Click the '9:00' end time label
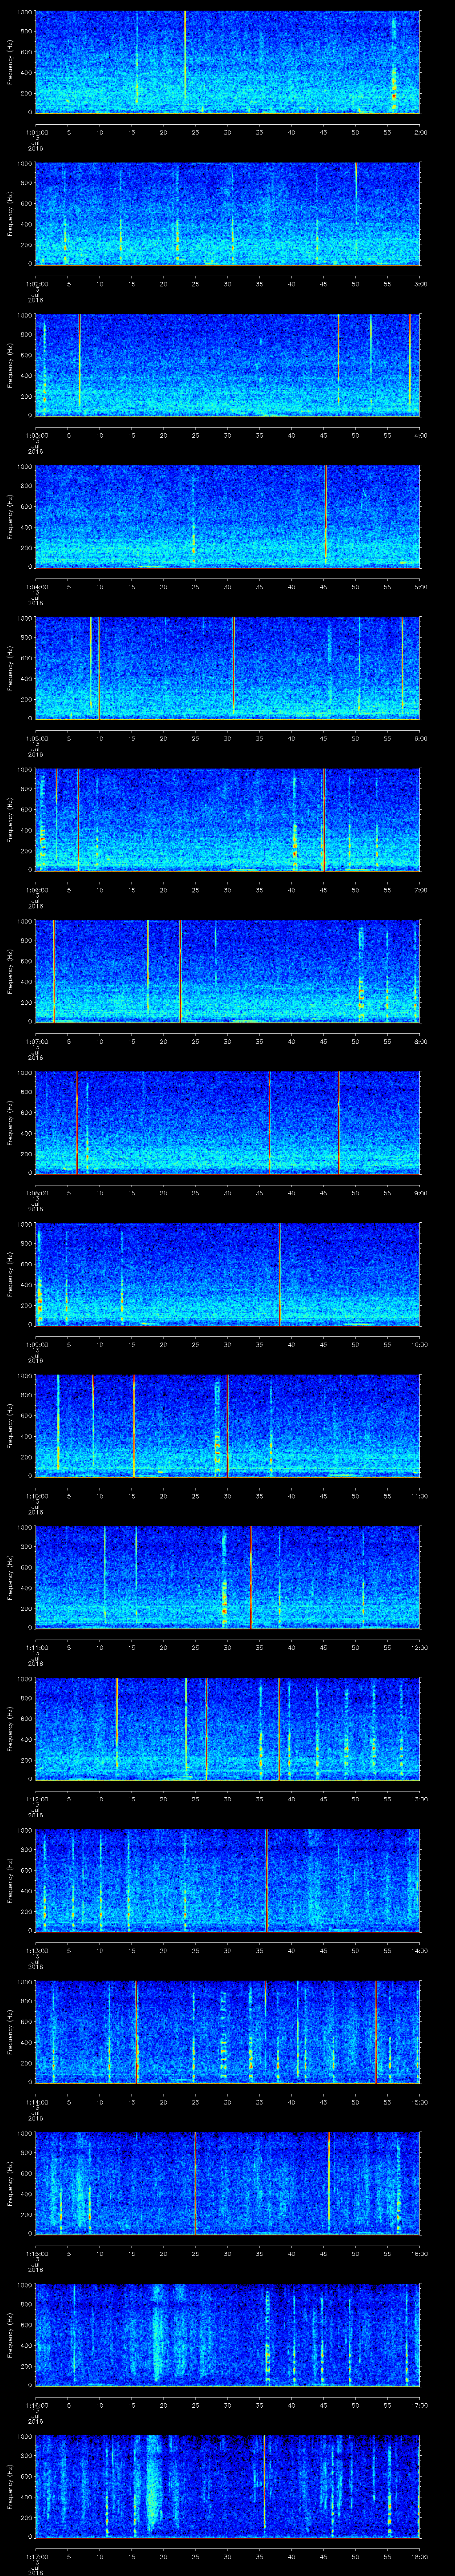Screen dimensions: 455x2576 point(420,1192)
